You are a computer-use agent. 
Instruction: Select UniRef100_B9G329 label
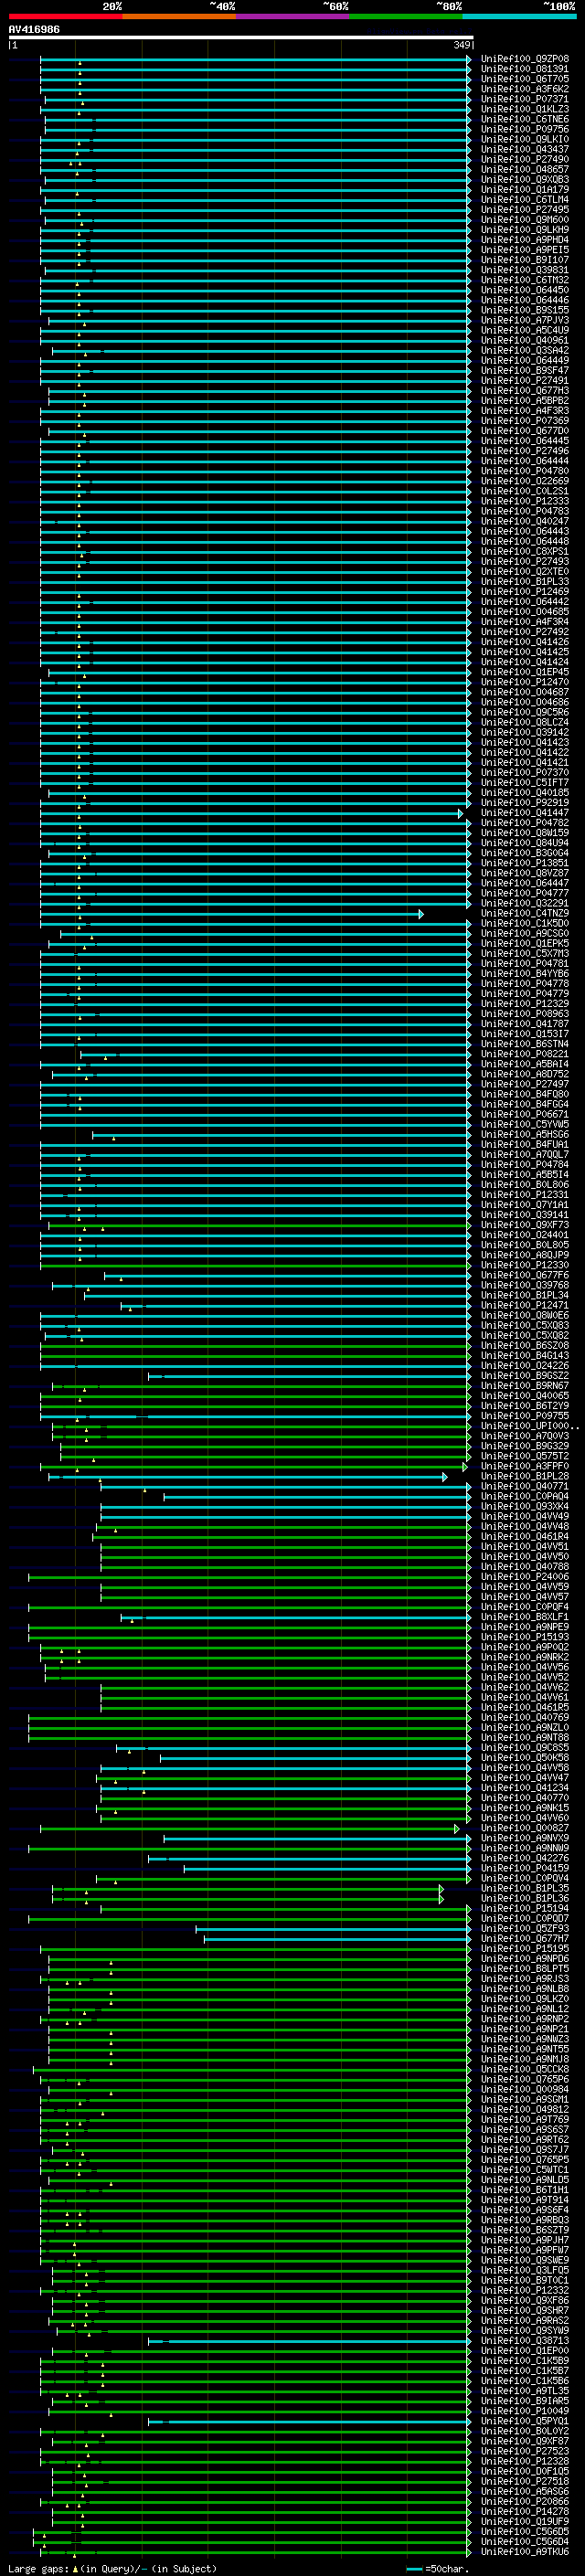(525, 1446)
